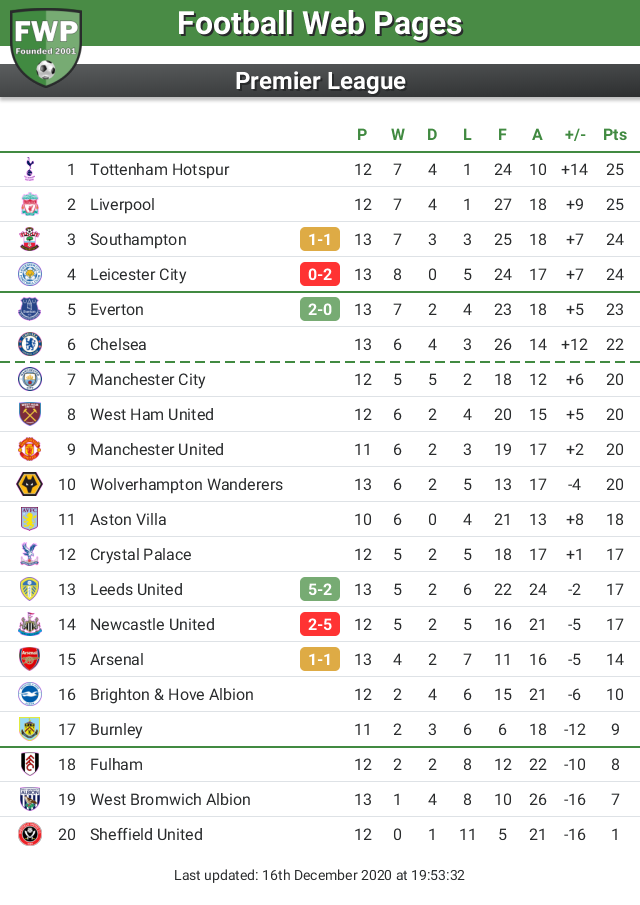Click Arsenal's 1-1 score badge

pos(320,659)
